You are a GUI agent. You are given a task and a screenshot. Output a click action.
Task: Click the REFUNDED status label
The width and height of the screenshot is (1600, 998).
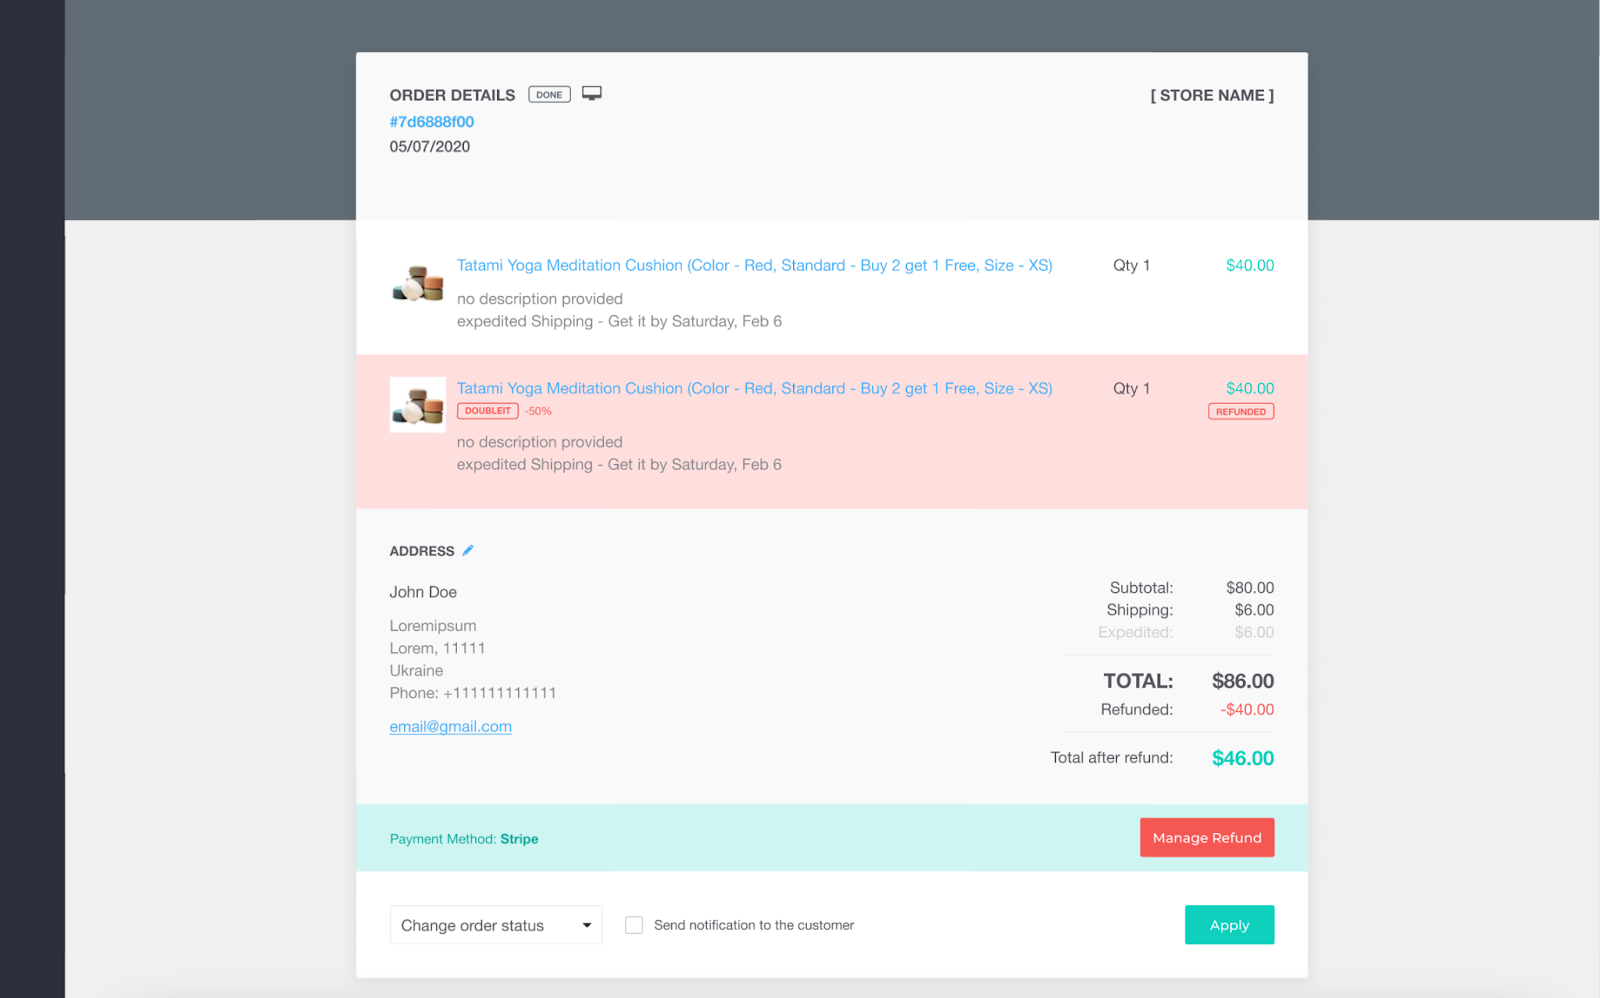pyautogui.click(x=1241, y=411)
